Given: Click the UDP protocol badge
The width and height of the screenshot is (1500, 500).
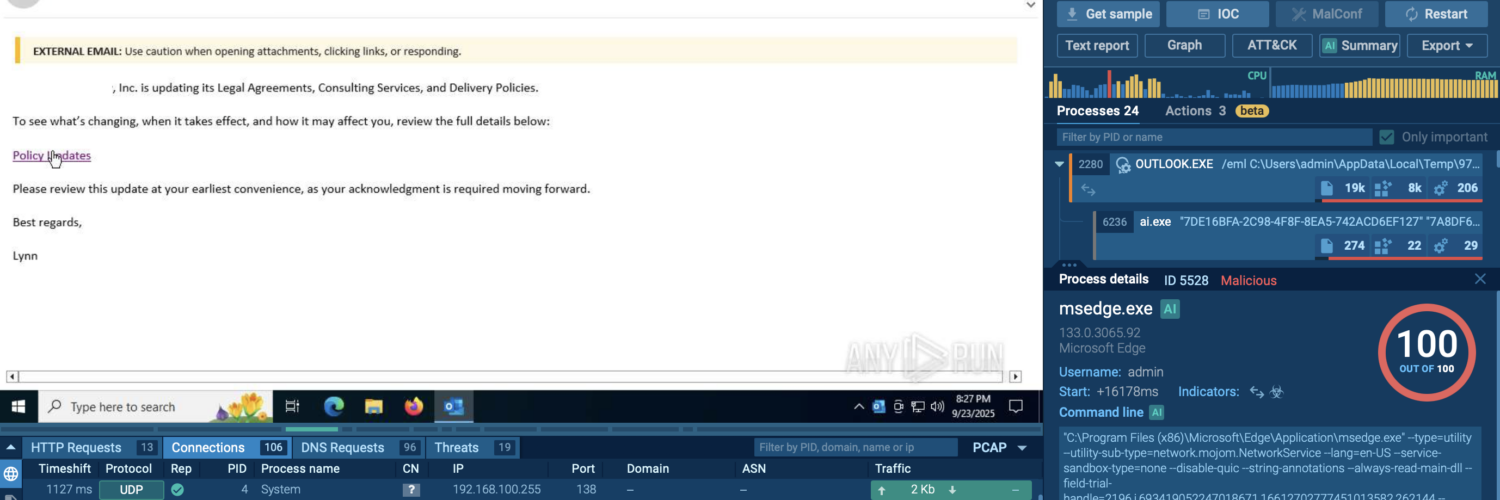Looking at the screenshot, I should [x=131, y=490].
